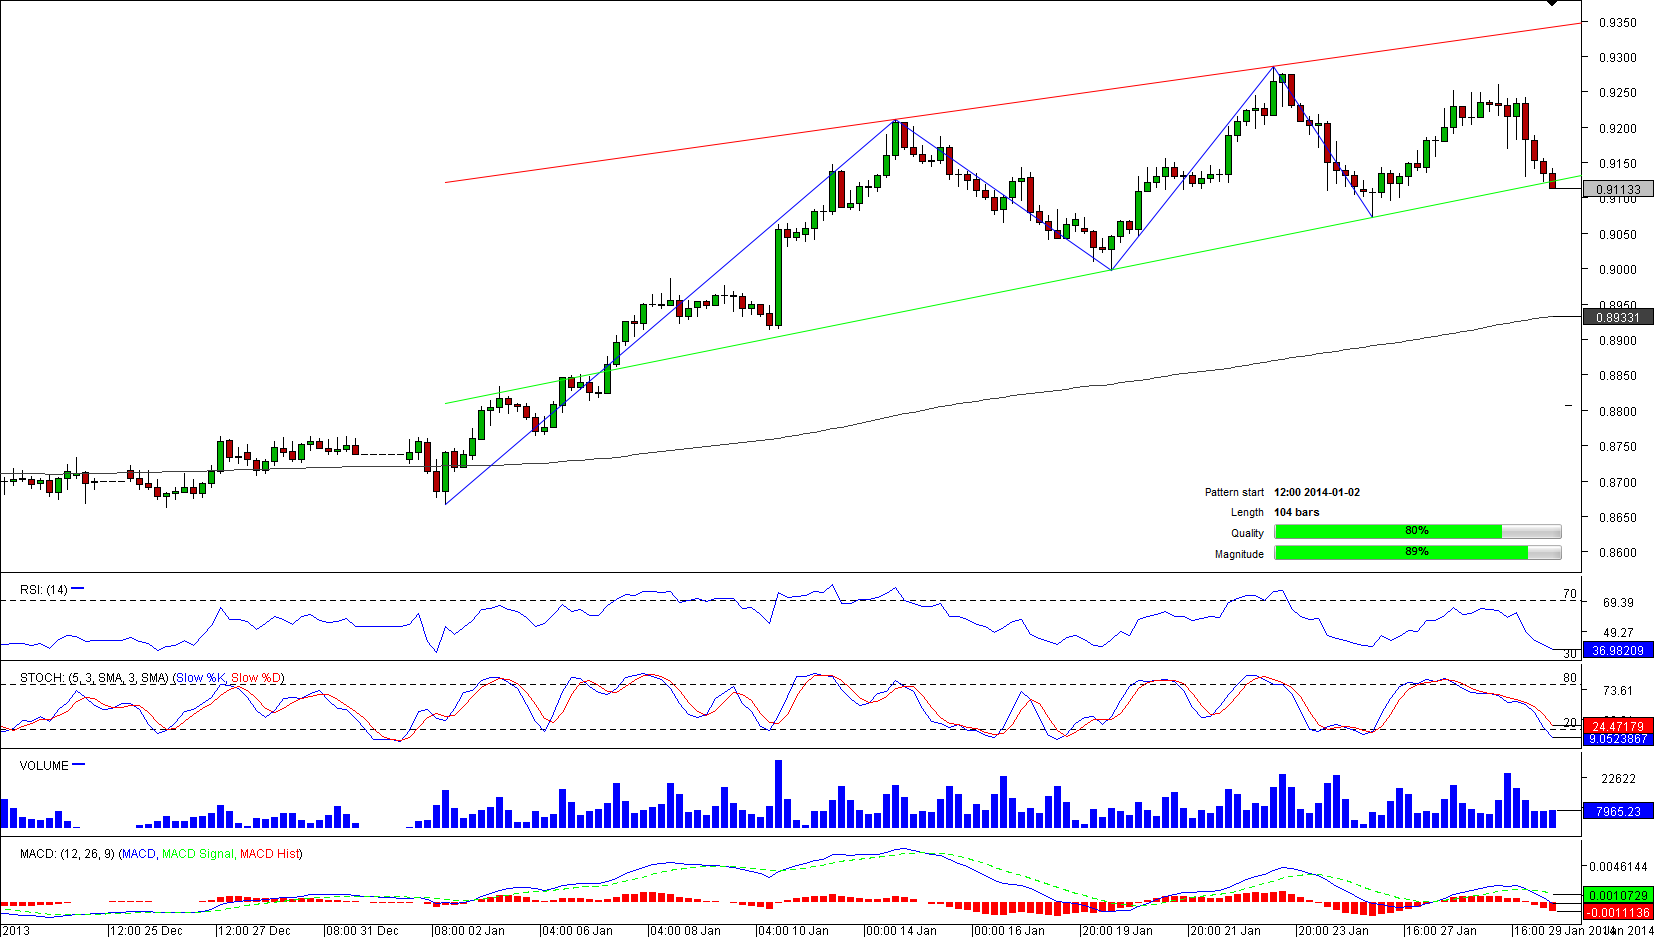
Task: Select the current price tag 0.91133
Action: coord(1618,189)
